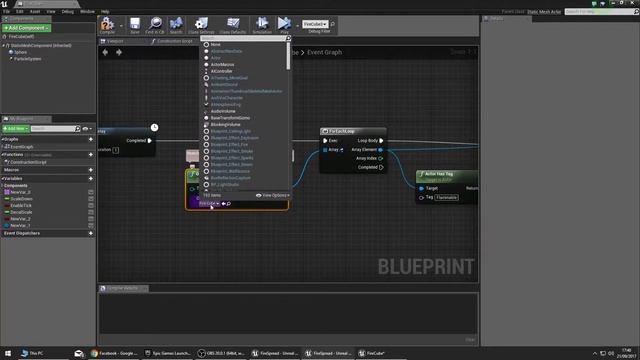Collapse the Variables section
The image size is (640, 360).
[x=2, y=178]
